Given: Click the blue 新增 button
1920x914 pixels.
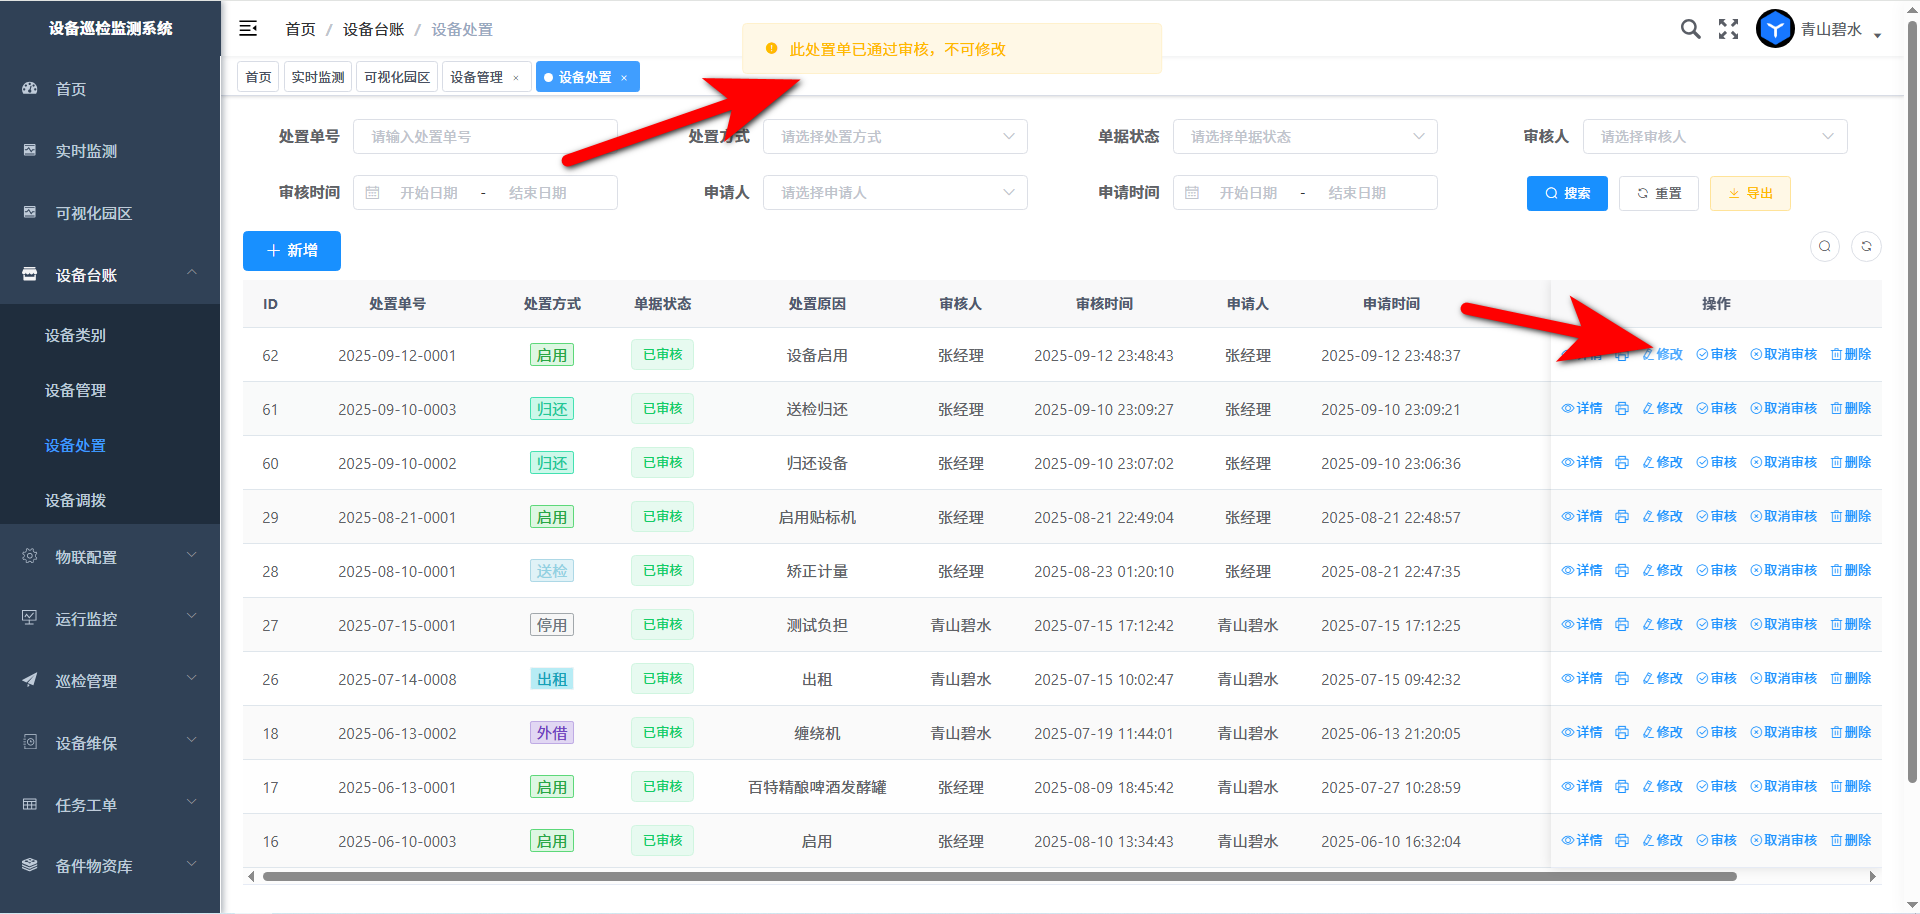Looking at the screenshot, I should tap(292, 251).
